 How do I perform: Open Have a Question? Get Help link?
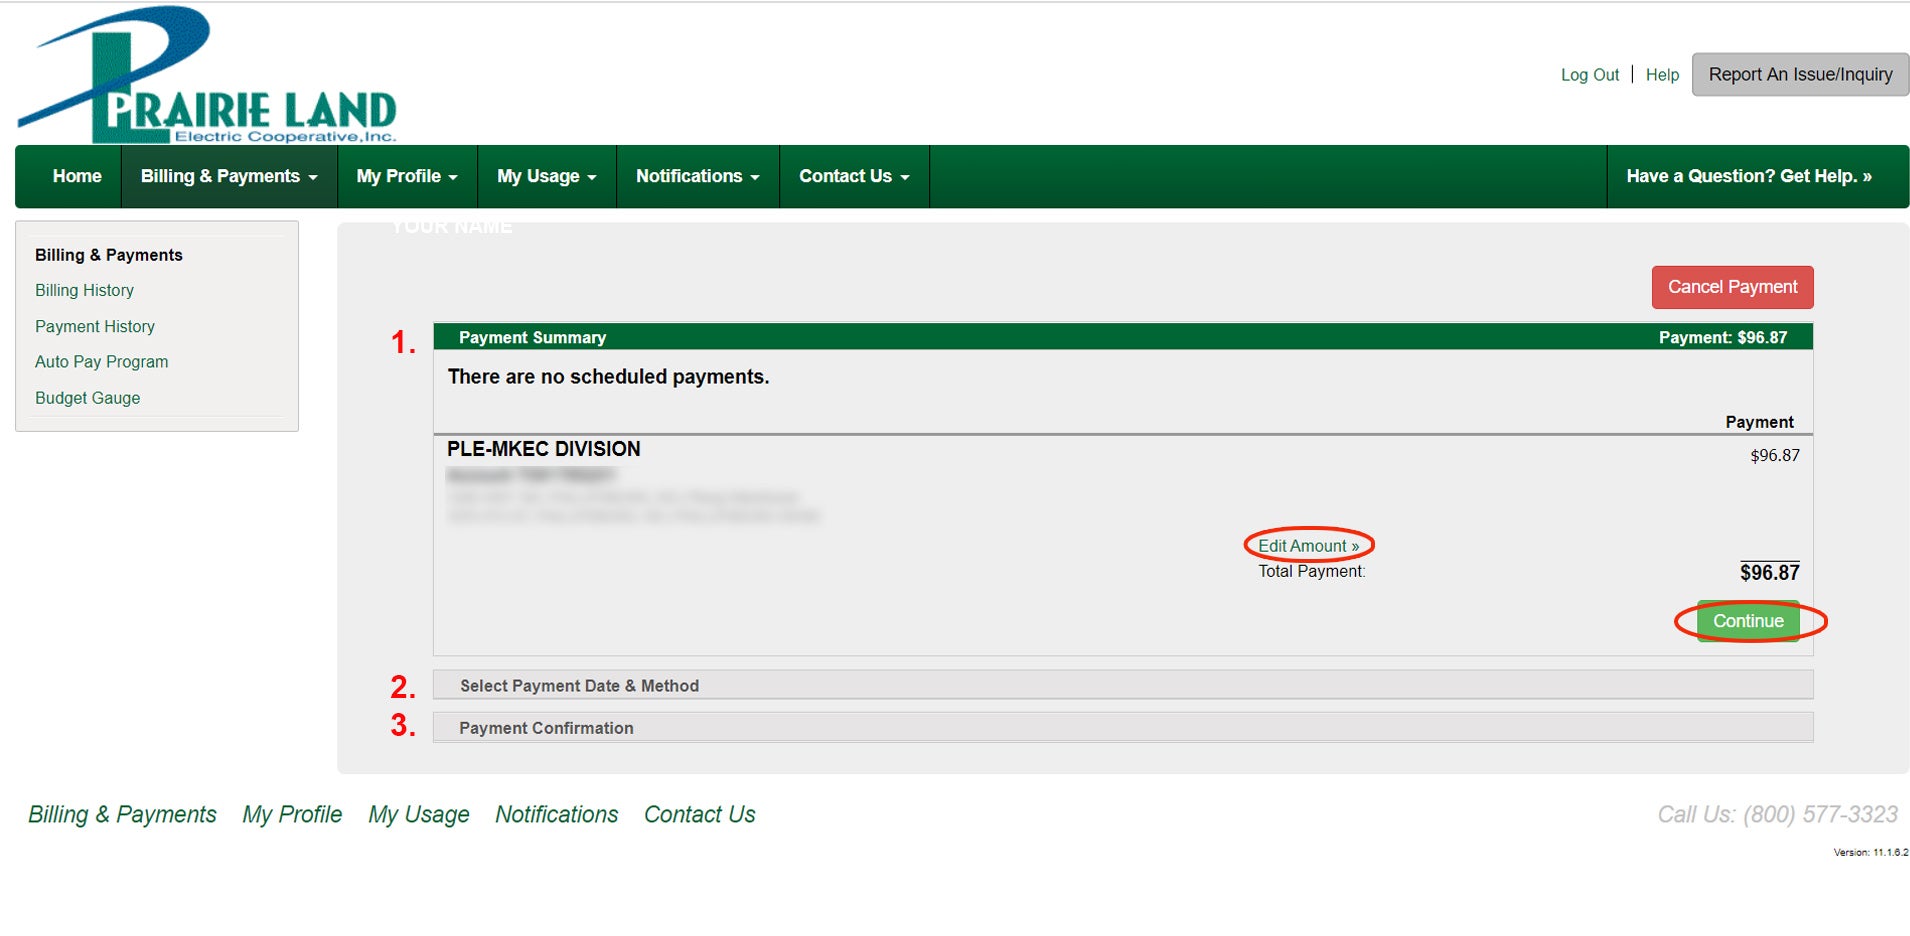(x=1749, y=176)
